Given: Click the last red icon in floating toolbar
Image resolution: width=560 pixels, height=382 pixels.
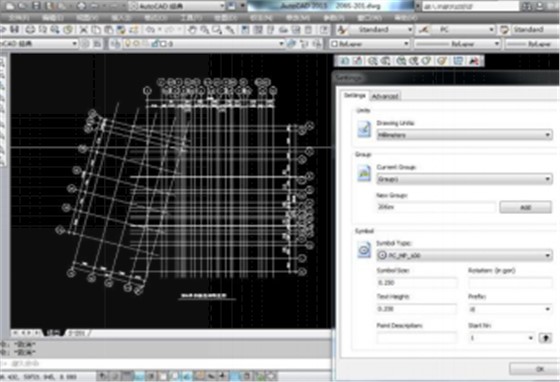Looking at the screenshot, I should coord(474,61).
